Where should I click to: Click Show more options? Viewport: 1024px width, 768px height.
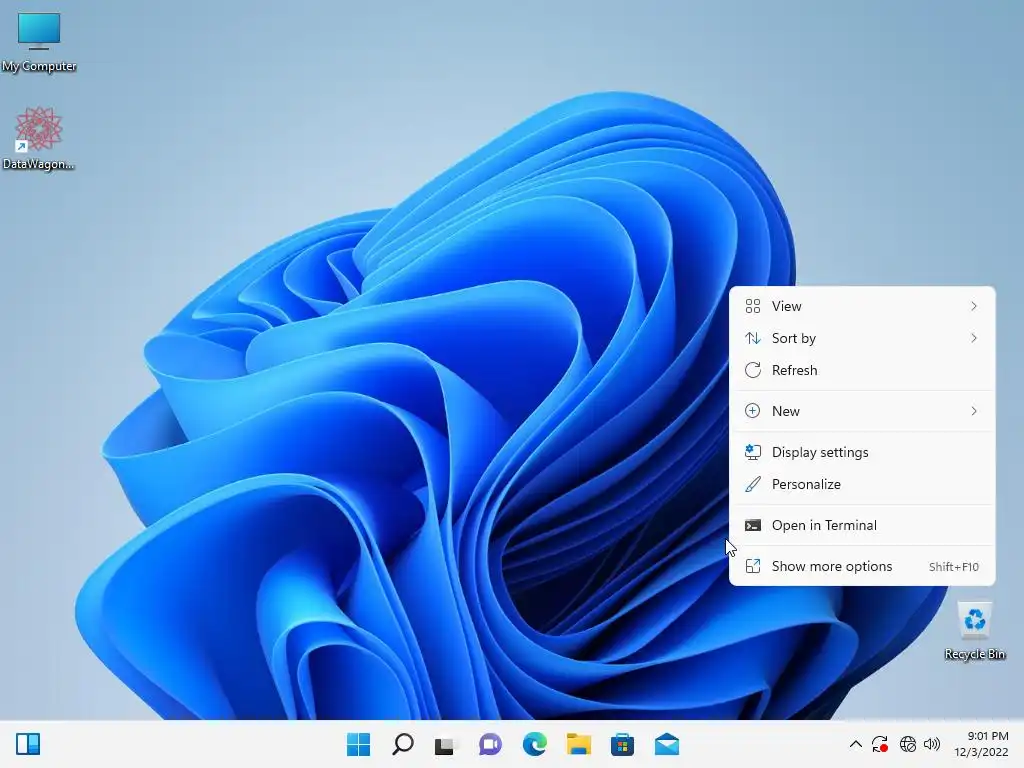click(x=862, y=567)
